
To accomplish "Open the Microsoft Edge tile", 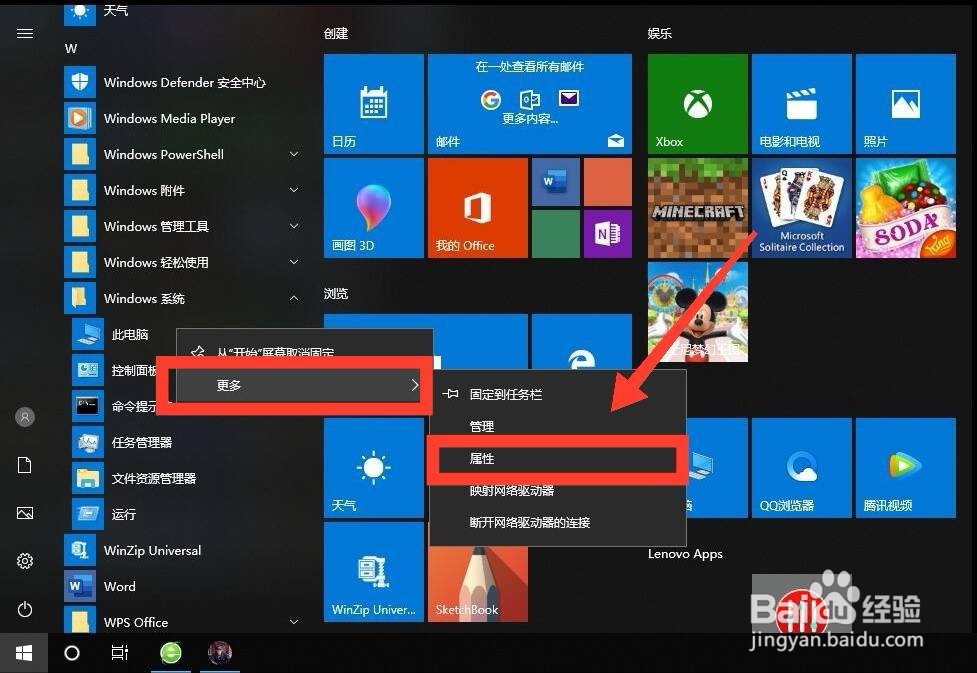I will click(x=581, y=341).
